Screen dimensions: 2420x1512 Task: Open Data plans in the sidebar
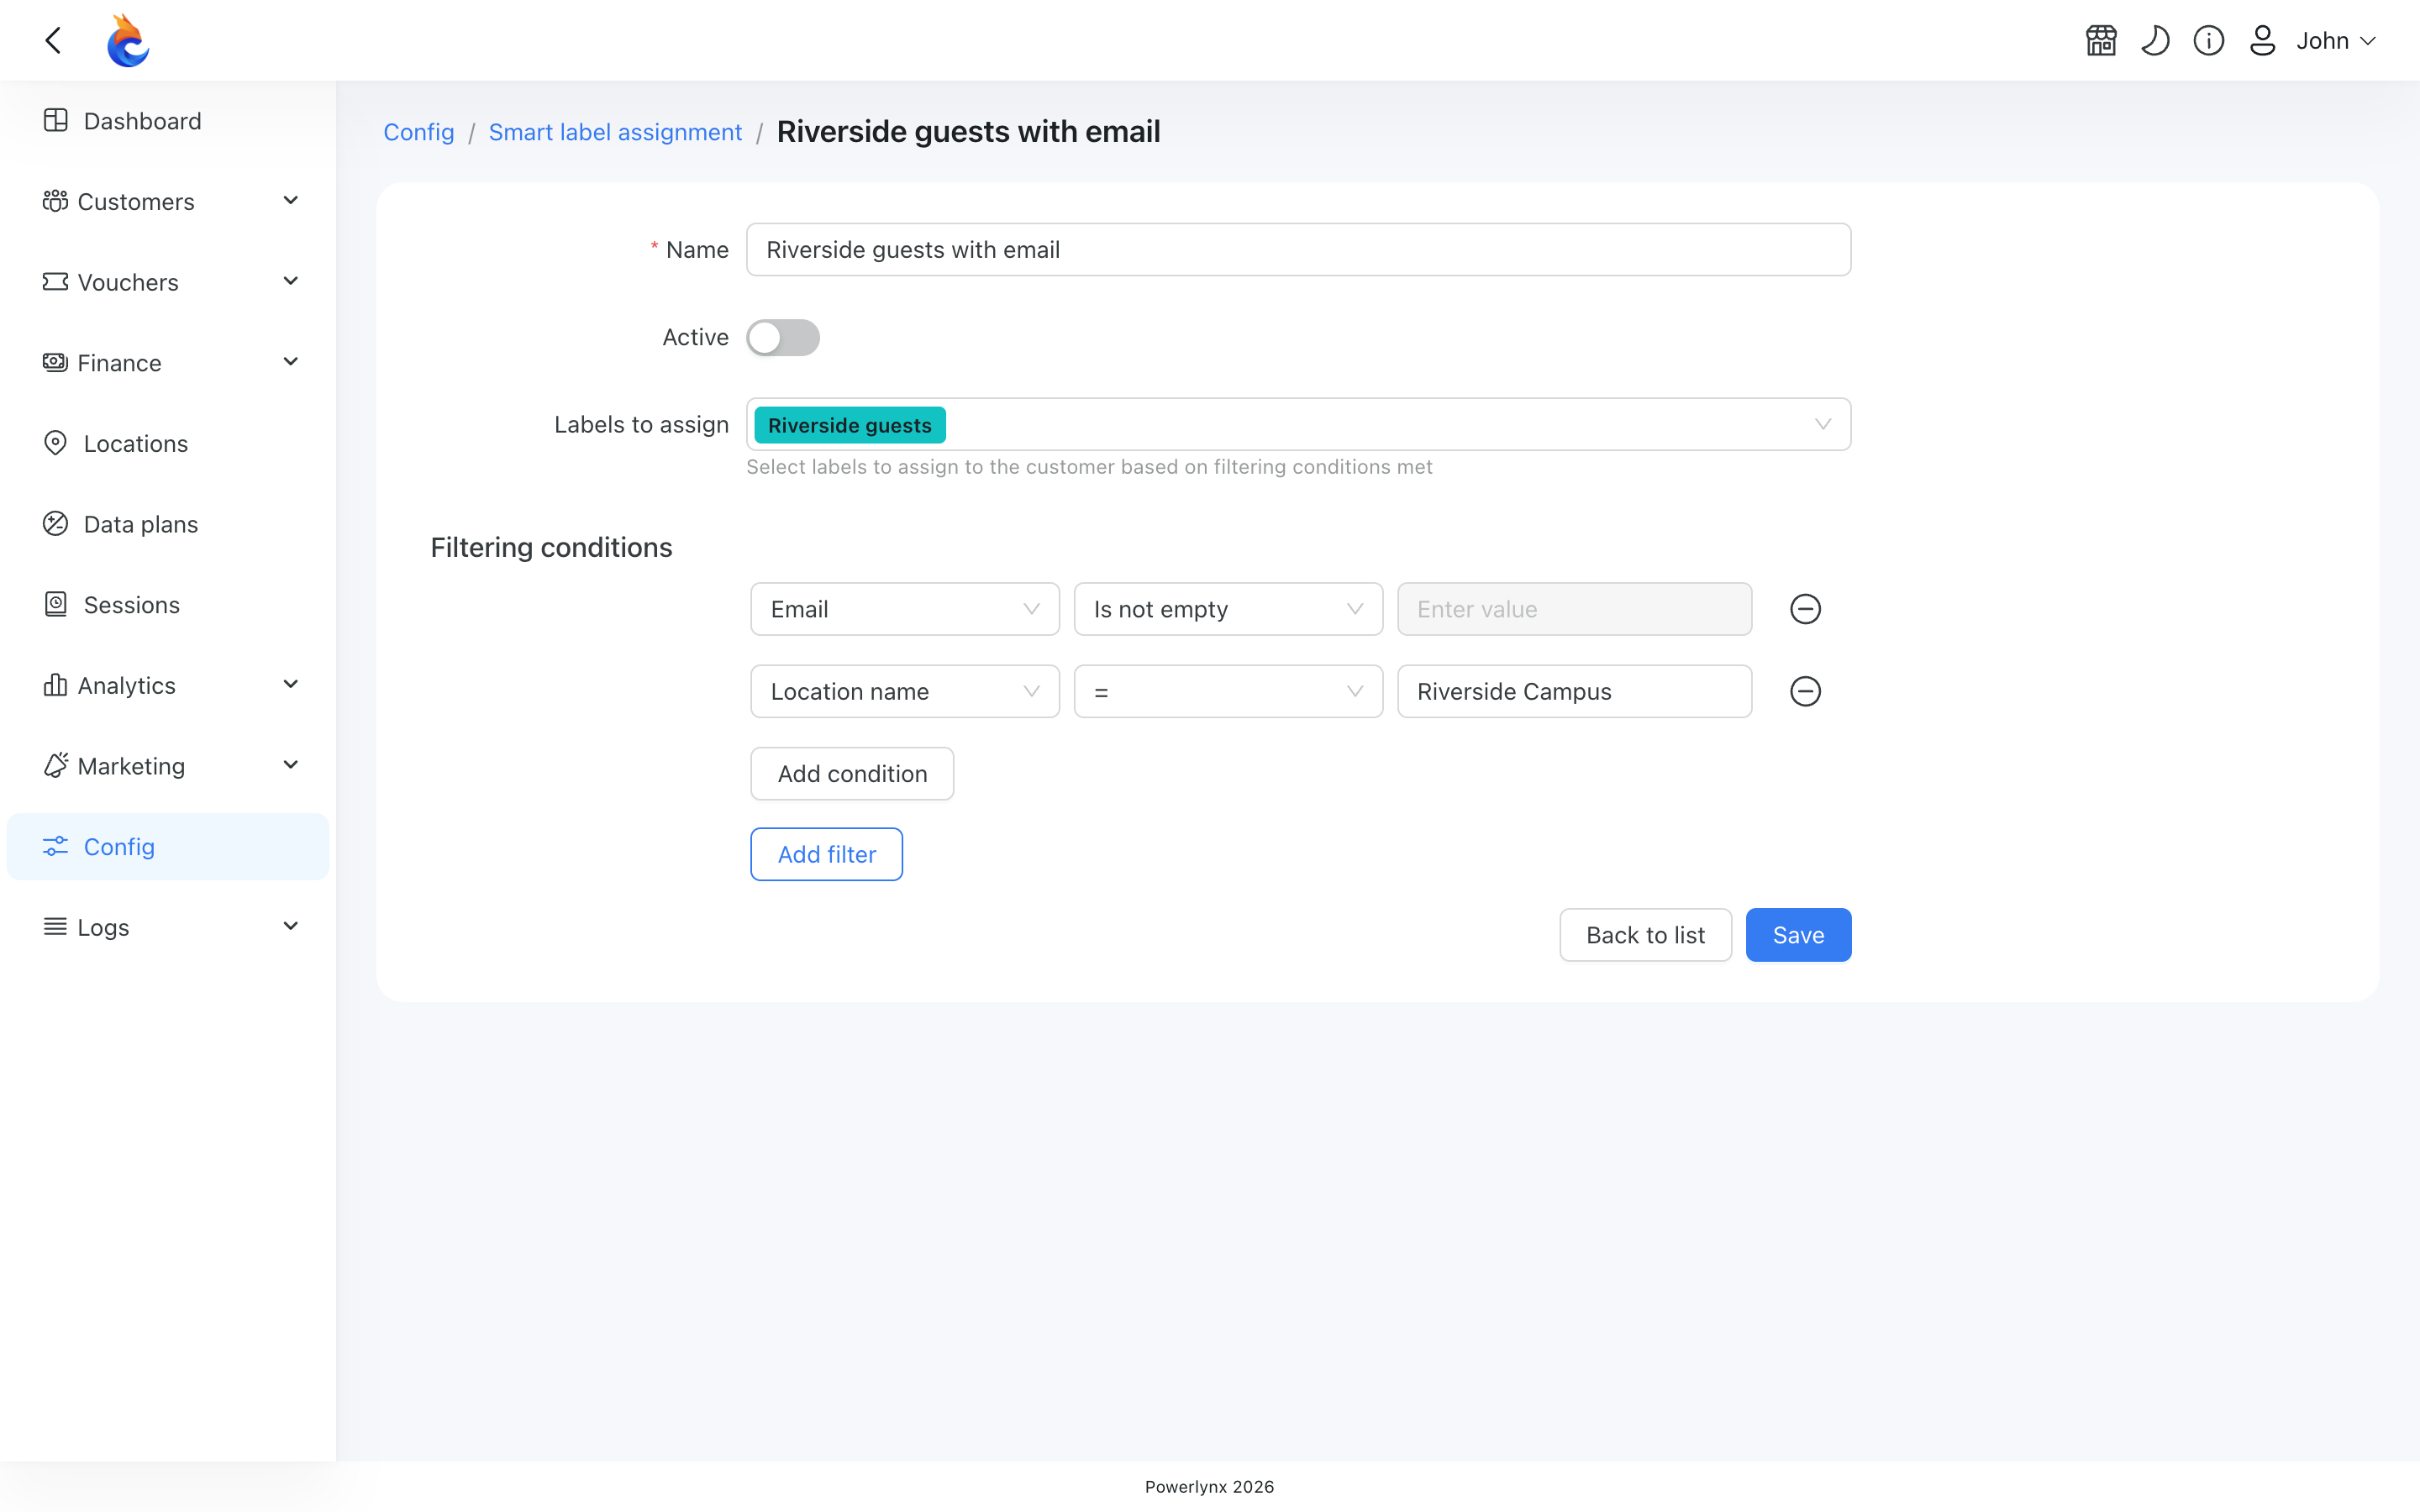pyautogui.click(x=168, y=524)
